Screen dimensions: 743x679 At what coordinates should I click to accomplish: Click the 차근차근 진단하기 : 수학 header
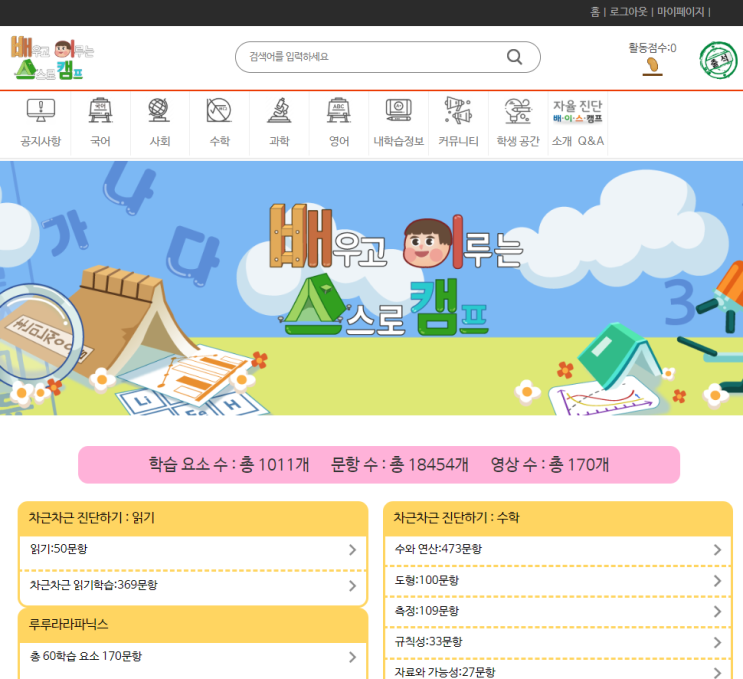558,518
